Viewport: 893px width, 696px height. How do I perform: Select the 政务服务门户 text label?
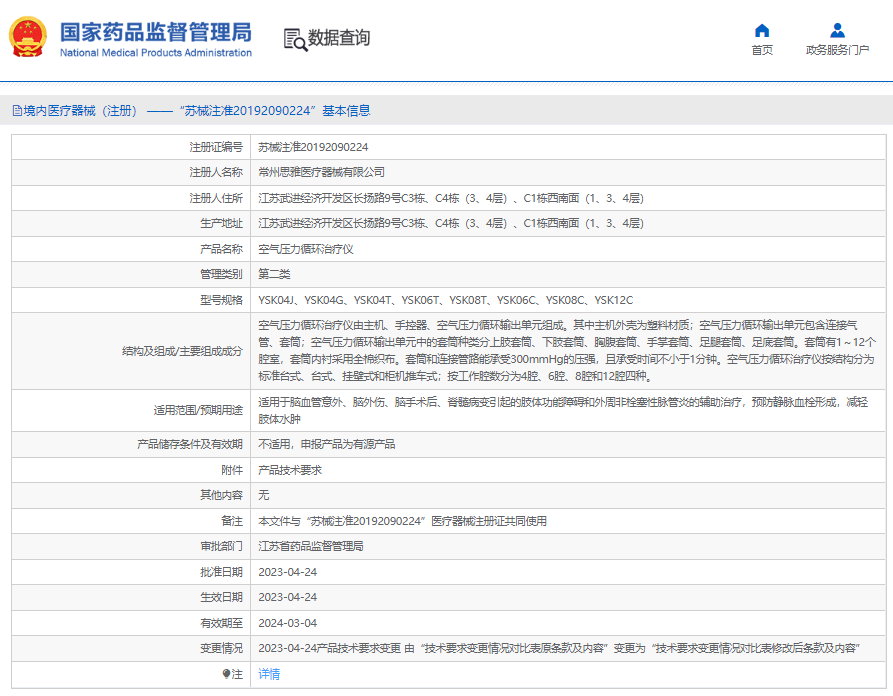point(837,50)
